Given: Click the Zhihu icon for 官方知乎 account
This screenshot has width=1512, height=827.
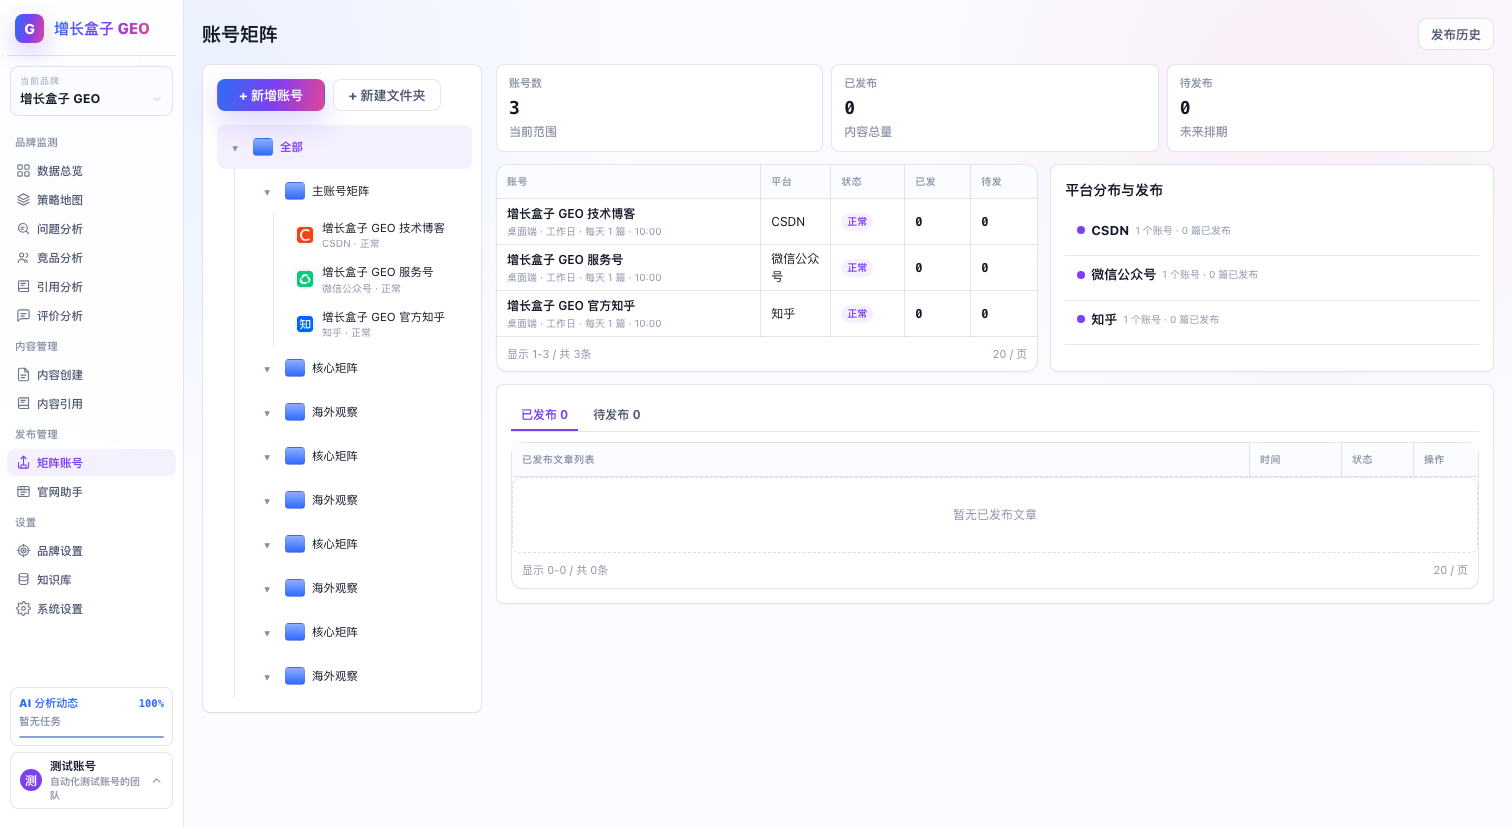Looking at the screenshot, I should [305, 324].
